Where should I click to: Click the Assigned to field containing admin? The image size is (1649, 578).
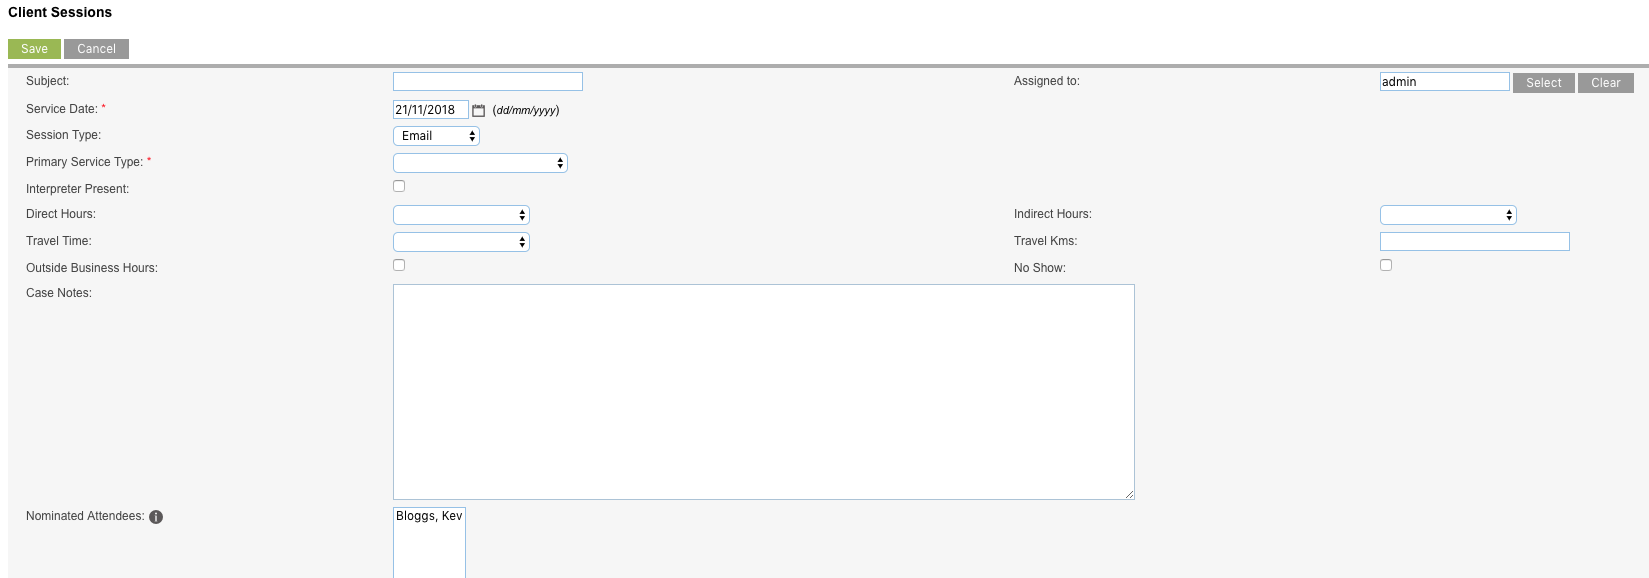click(1445, 82)
